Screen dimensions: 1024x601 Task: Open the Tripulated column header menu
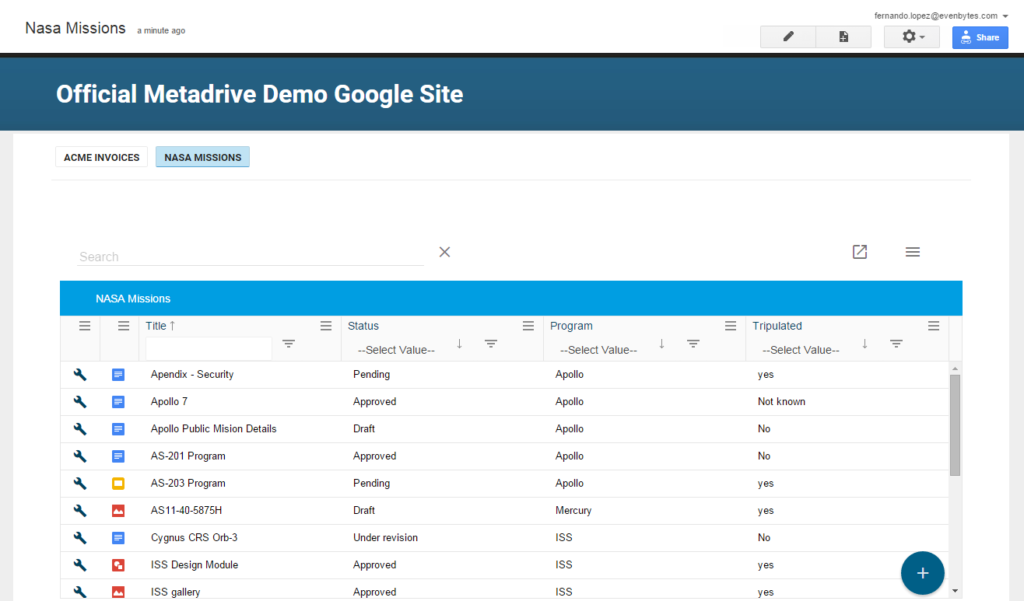933,325
